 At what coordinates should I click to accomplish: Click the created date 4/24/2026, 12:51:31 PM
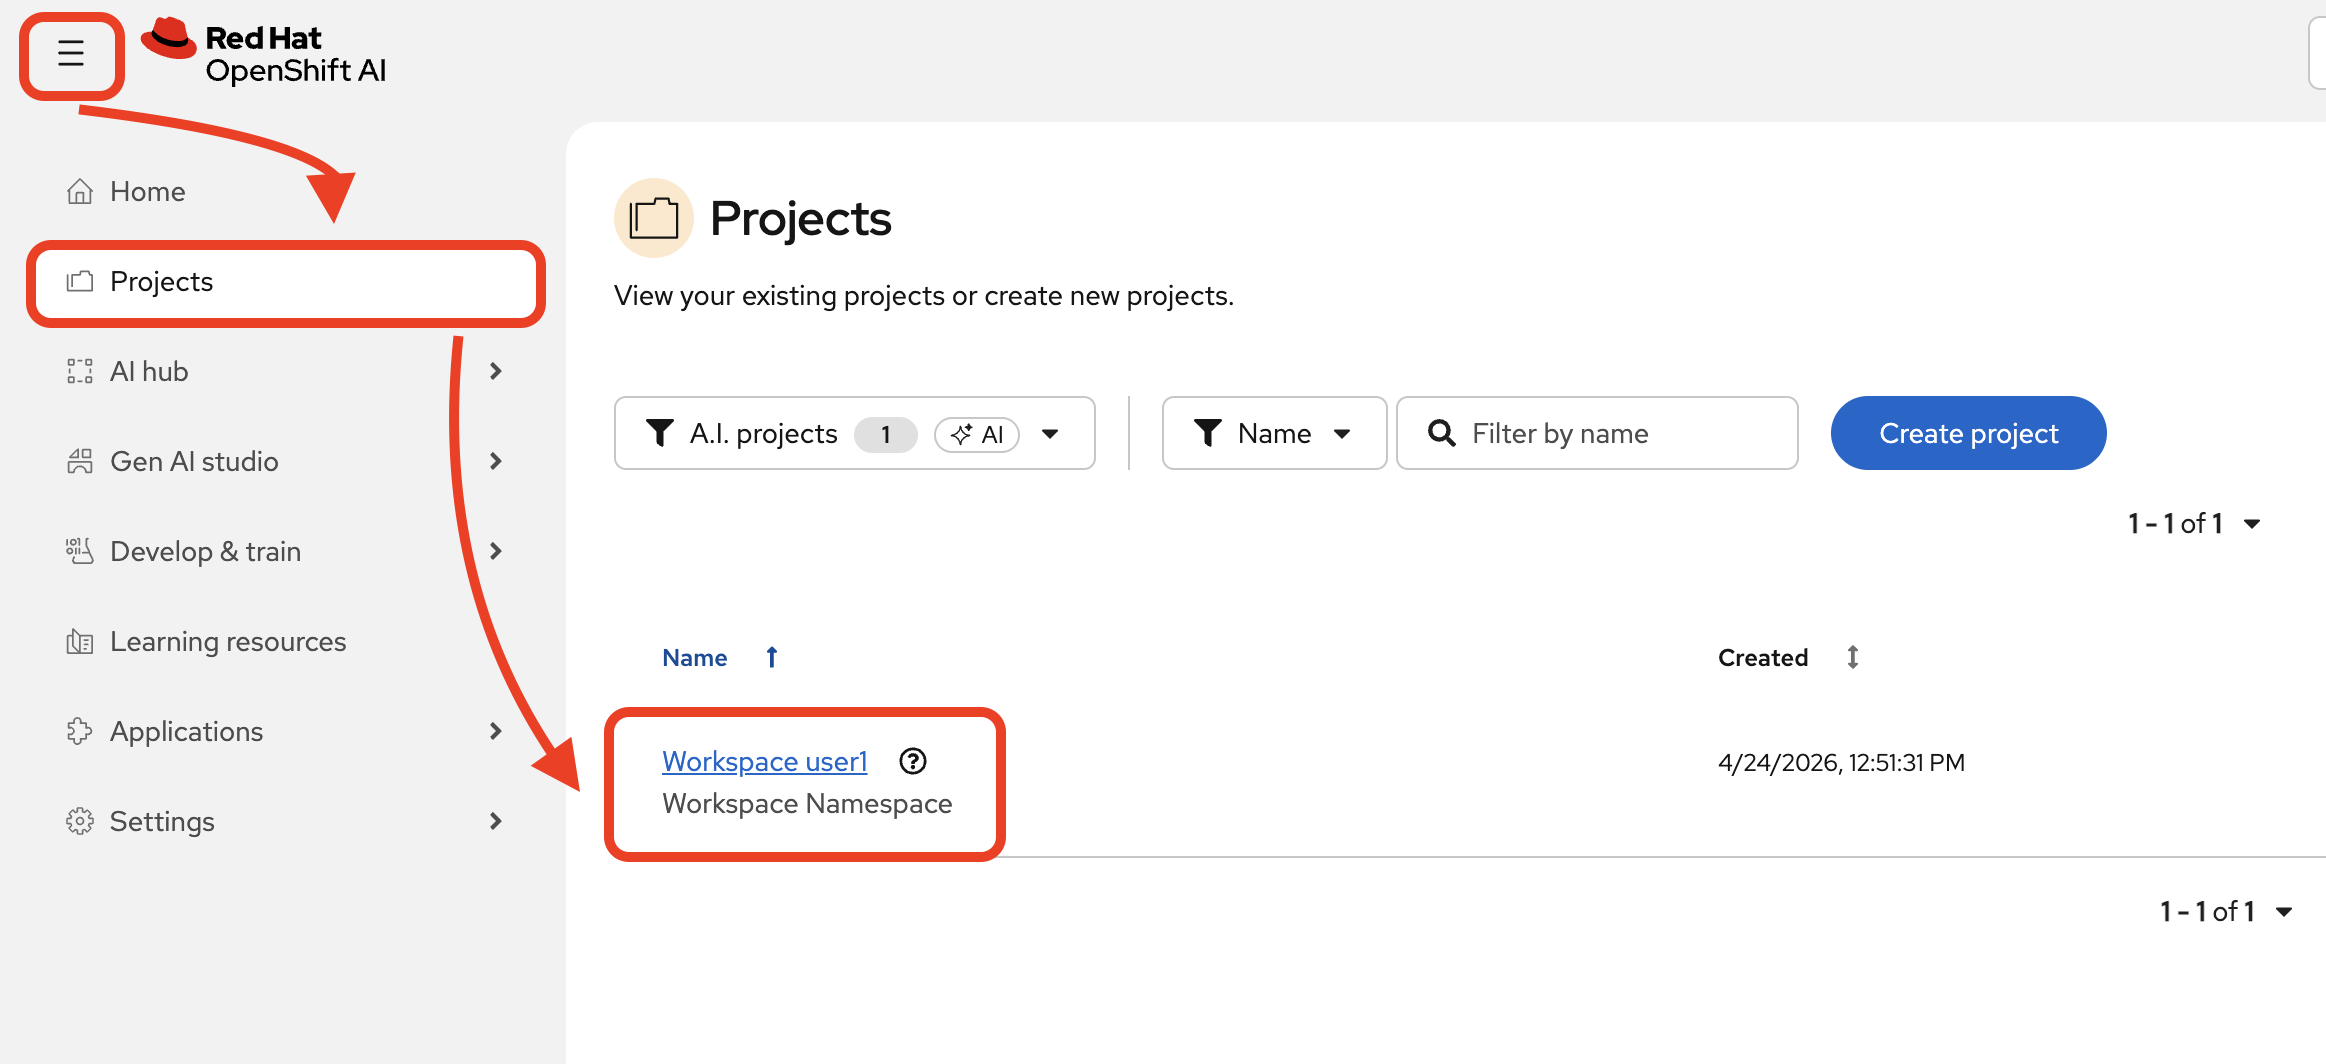click(x=1841, y=763)
